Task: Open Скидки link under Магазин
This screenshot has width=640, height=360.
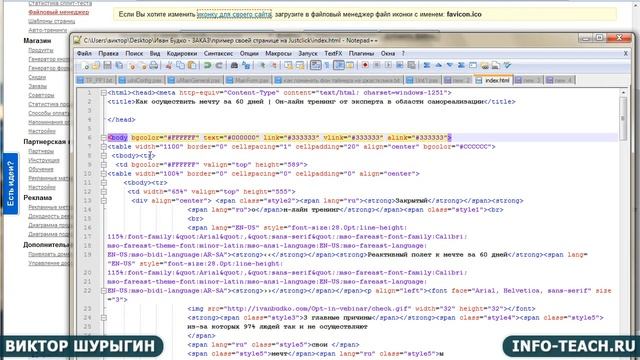Action: [x=37, y=77]
